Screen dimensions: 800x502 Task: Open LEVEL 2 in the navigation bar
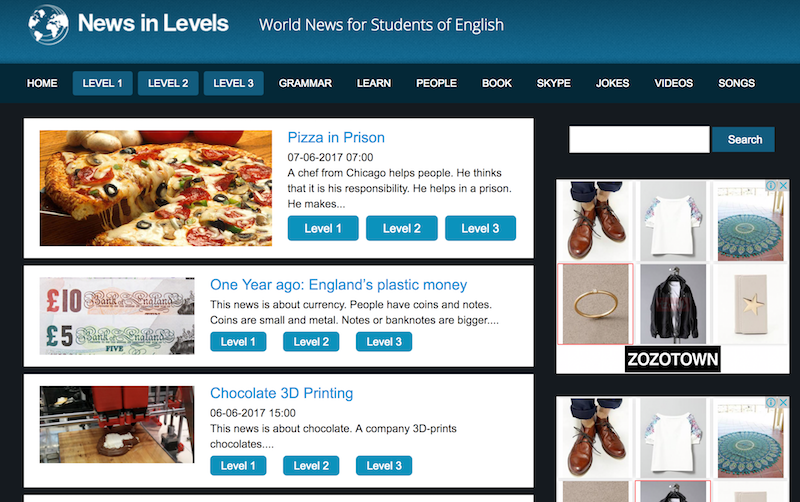(x=168, y=83)
